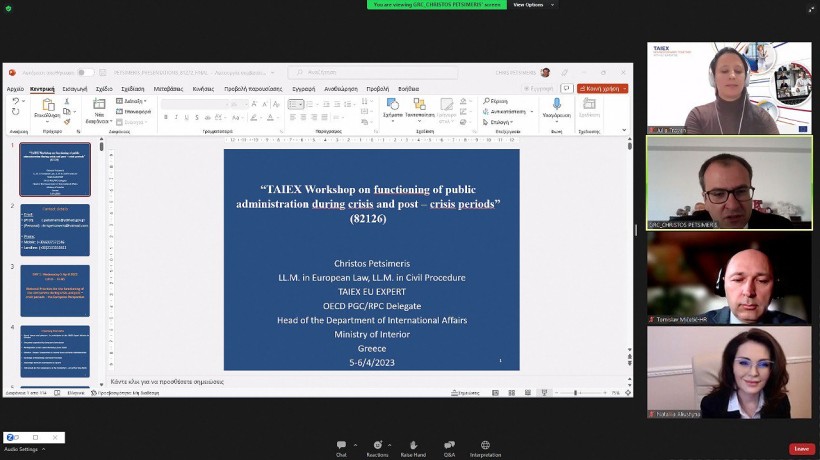Image resolution: width=820 pixels, height=460 pixels.
Task: Click the Replace (Αντικατάσταση) button
Action: [508, 111]
